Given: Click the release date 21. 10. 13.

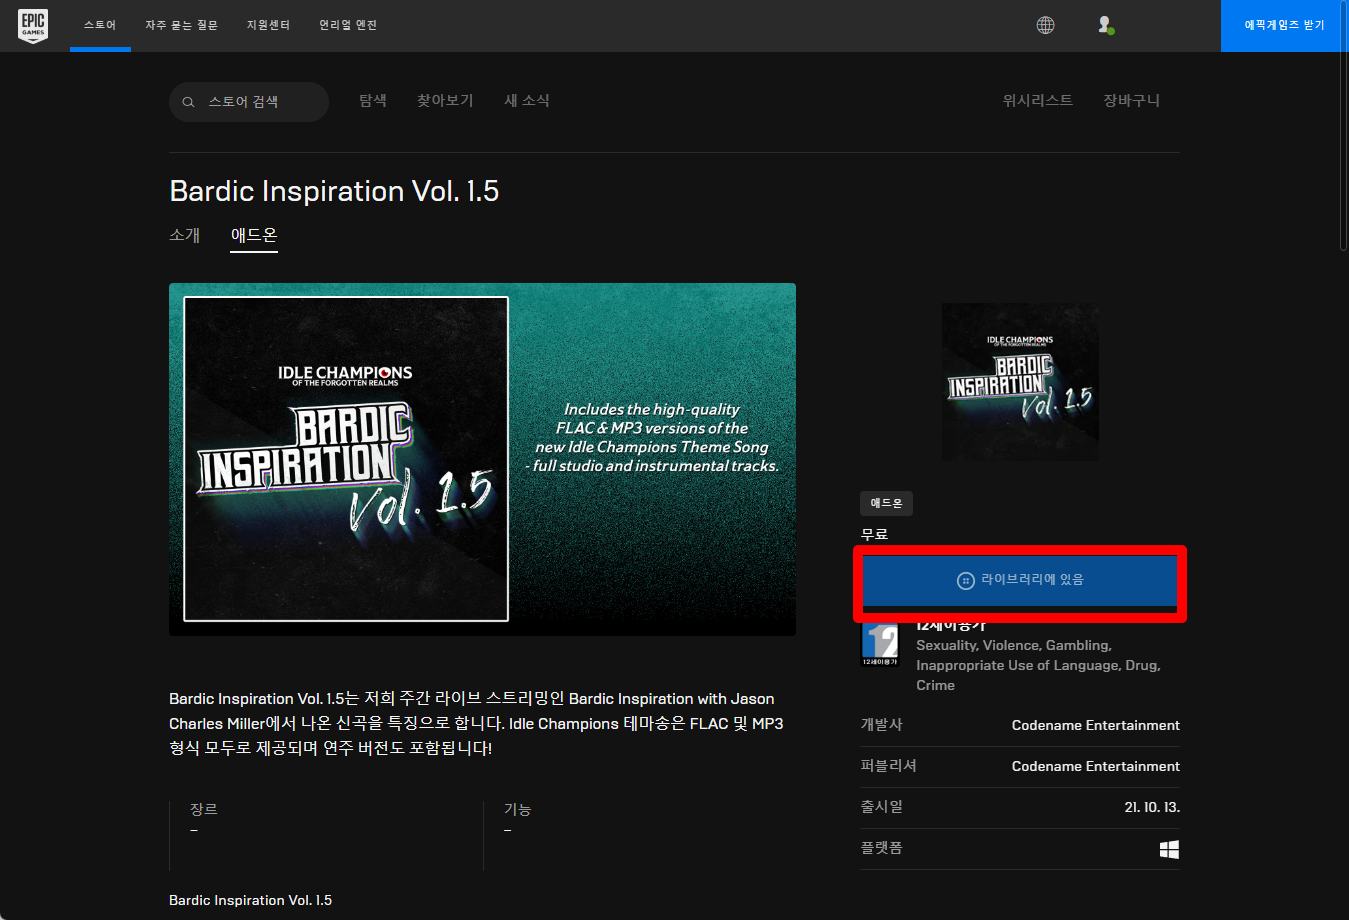Looking at the screenshot, I should (1152, 807).
